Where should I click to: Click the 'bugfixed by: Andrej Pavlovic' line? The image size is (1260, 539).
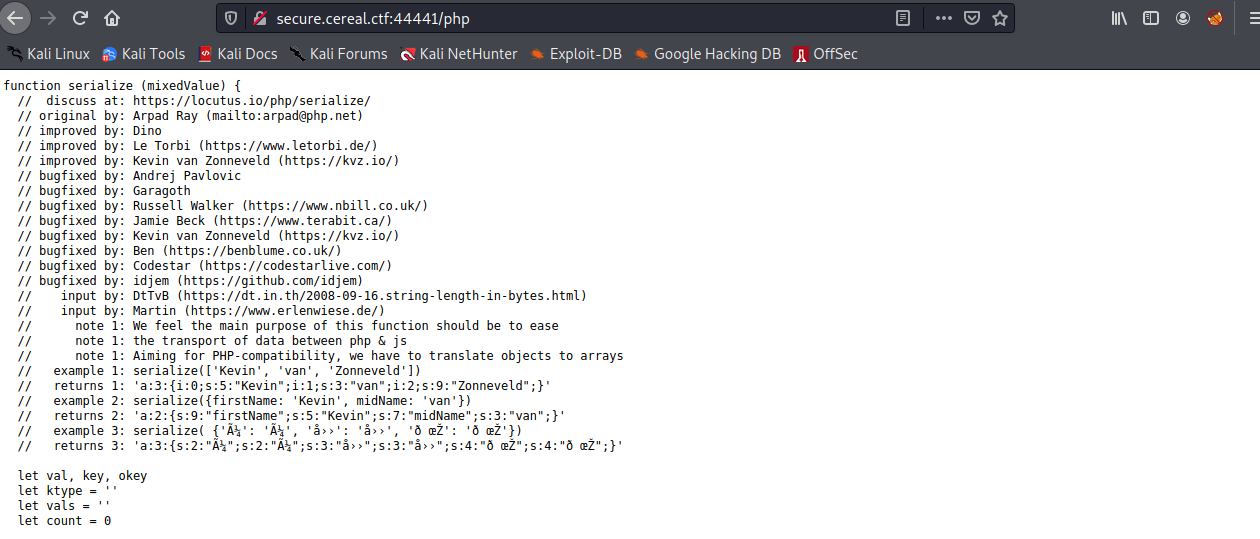(x=129, y=176)
